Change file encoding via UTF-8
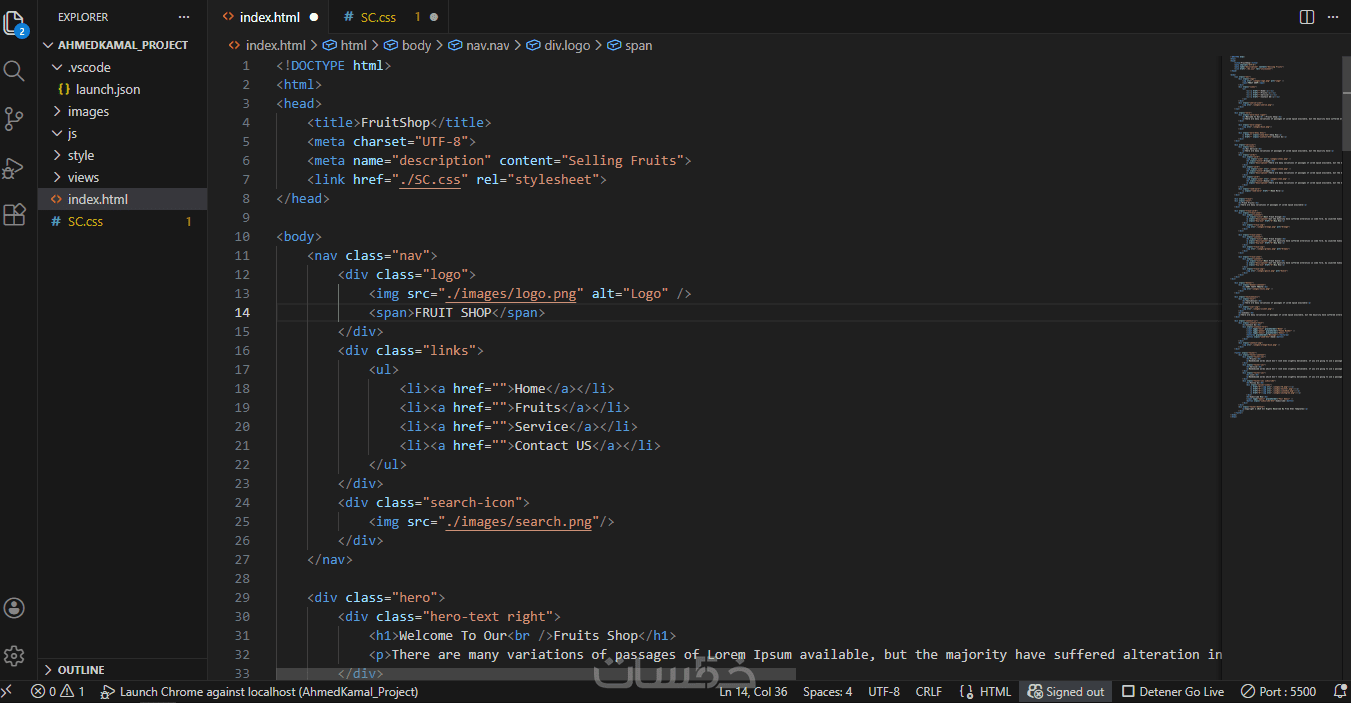Image resolution: width=1351 pixels, height=703 pixels. [884, 692]
